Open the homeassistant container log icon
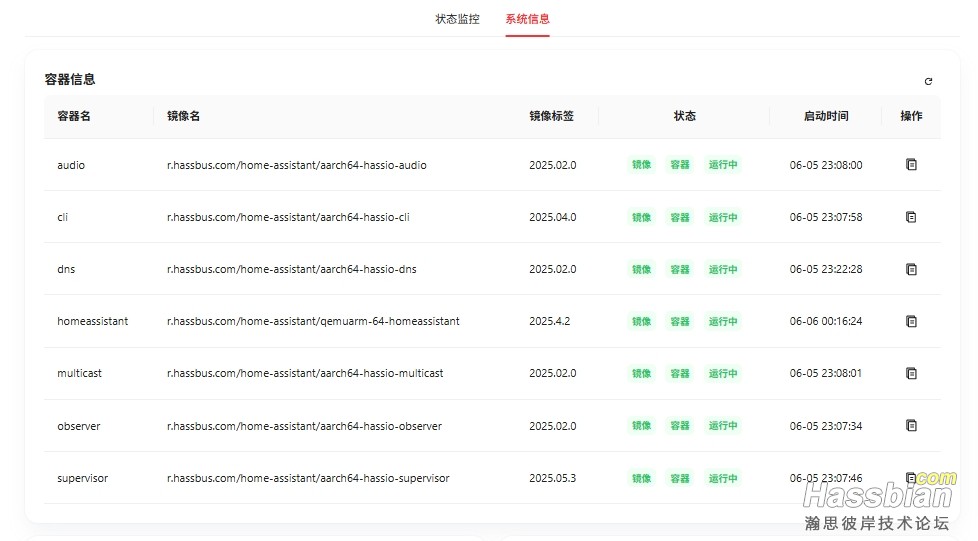 pyautogui.click(x=911, y=321)
